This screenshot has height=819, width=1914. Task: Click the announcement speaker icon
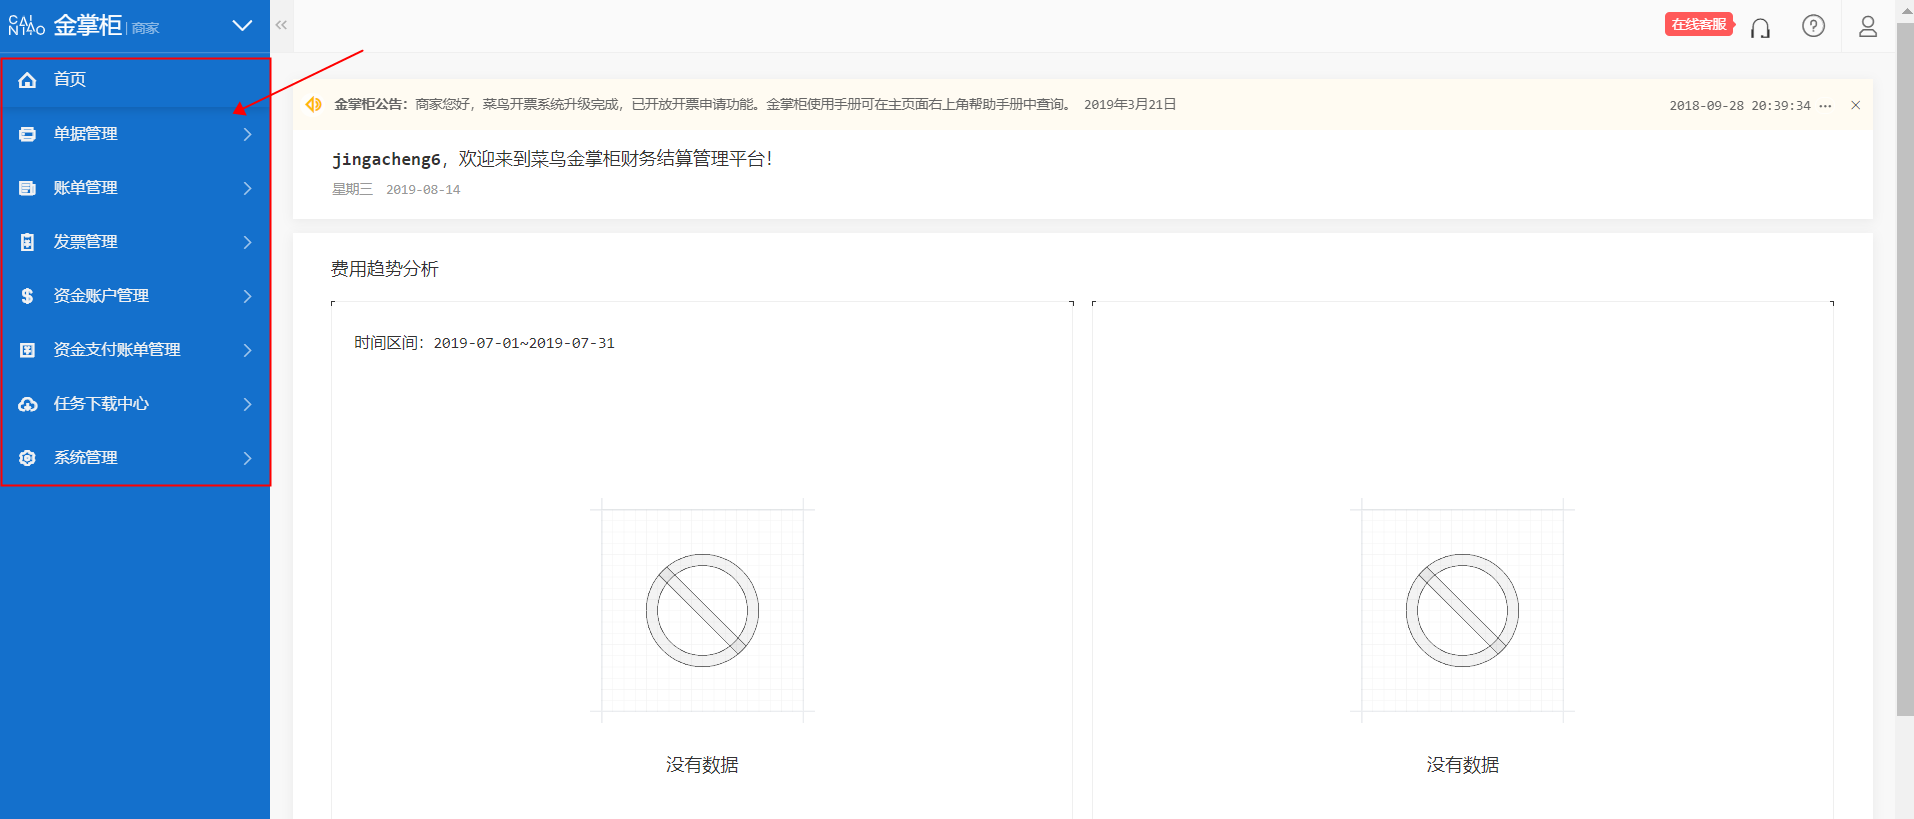point(314,104)
